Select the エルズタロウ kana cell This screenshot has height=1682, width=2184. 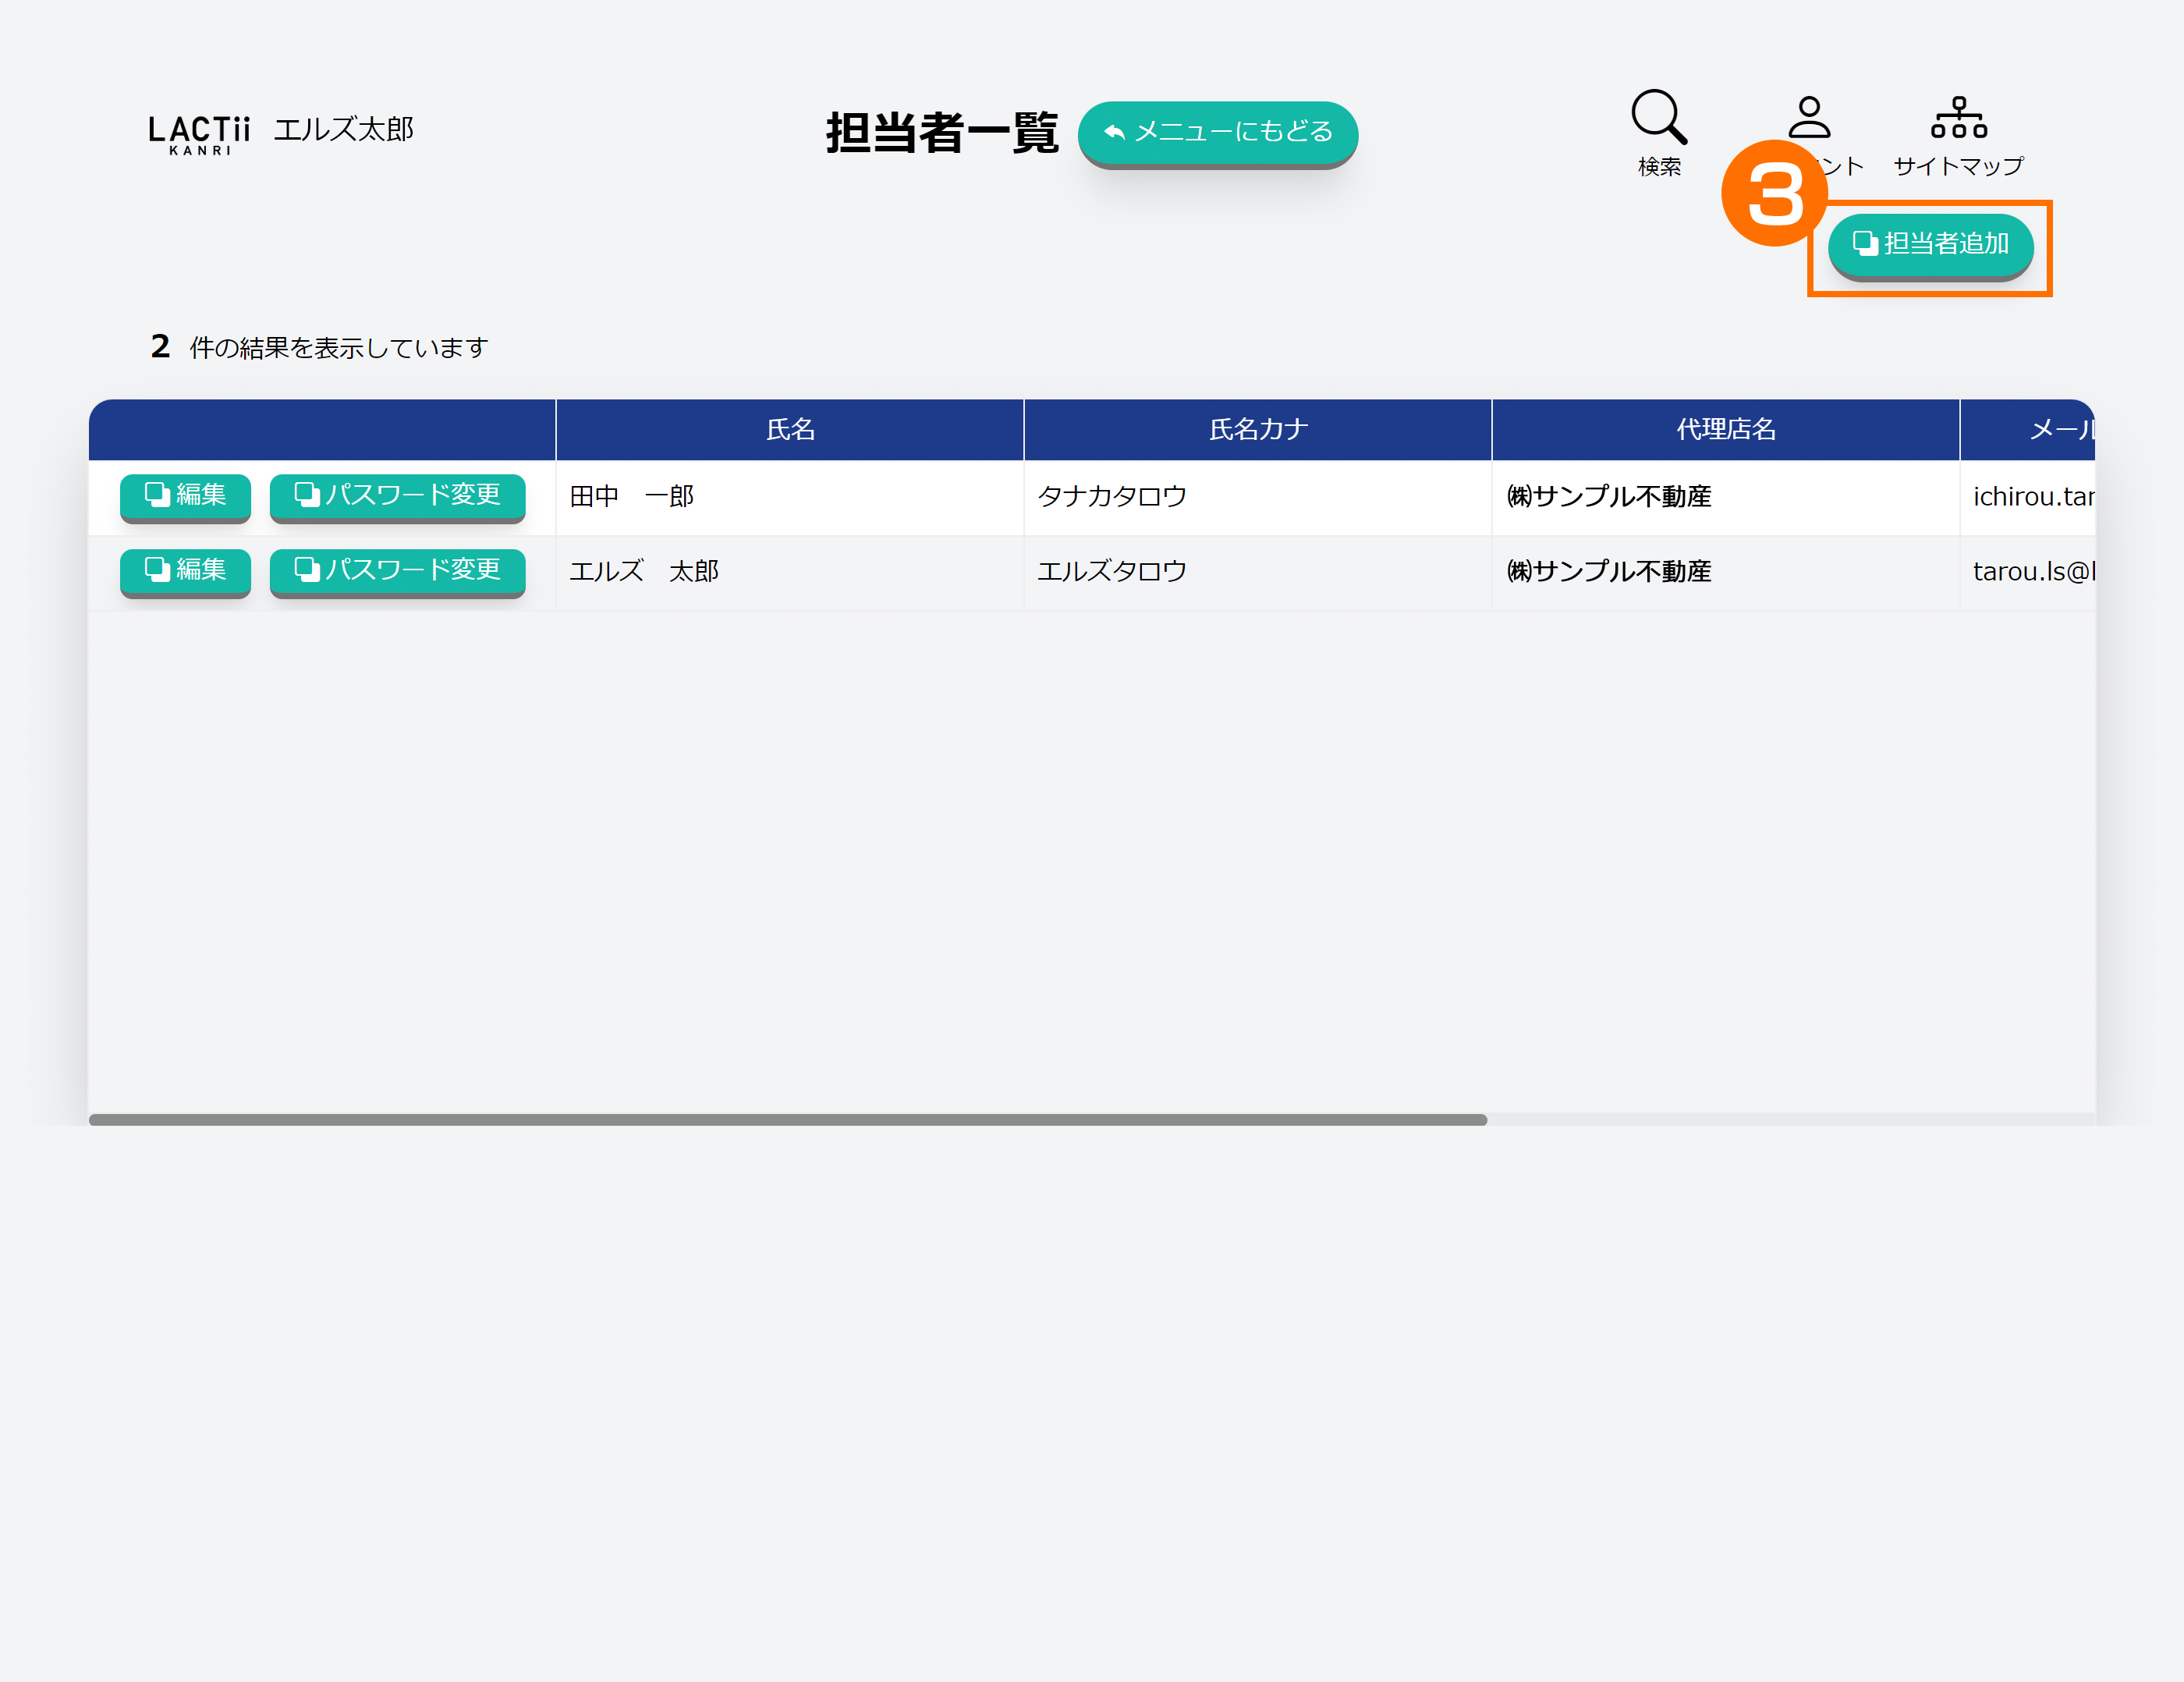point(1111,572)
